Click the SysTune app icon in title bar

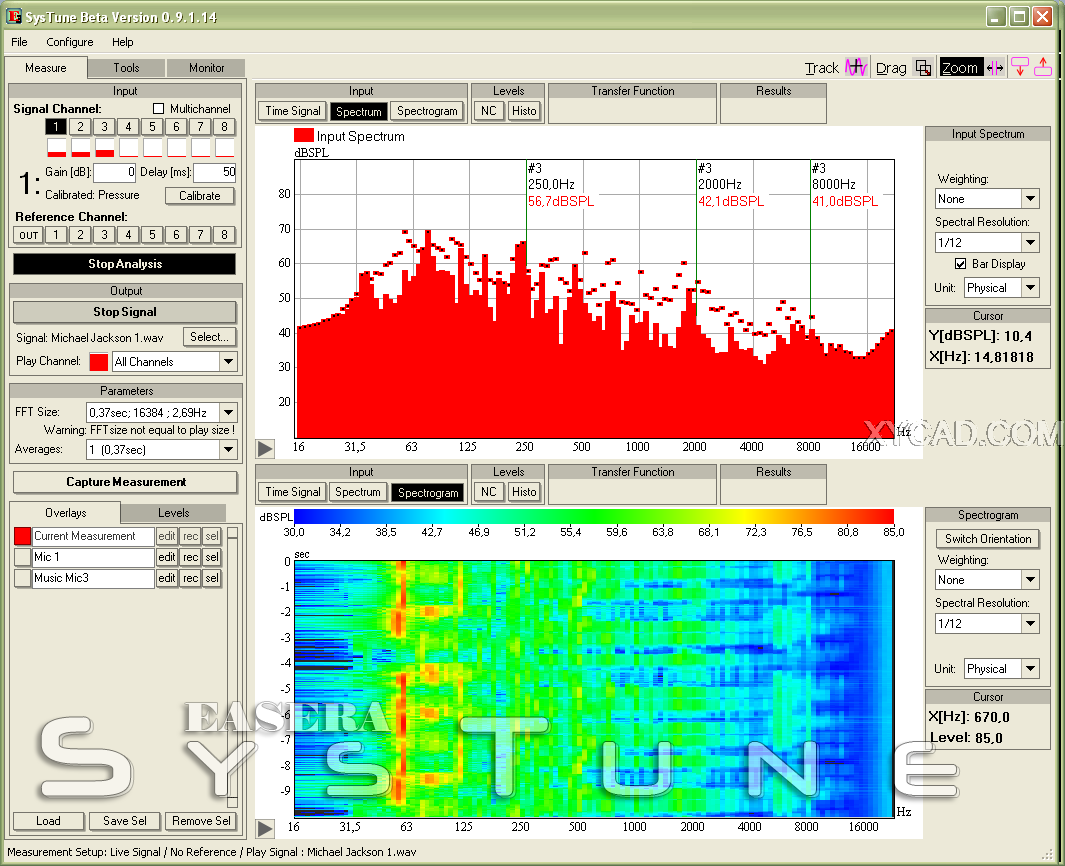tap(14, 16)
